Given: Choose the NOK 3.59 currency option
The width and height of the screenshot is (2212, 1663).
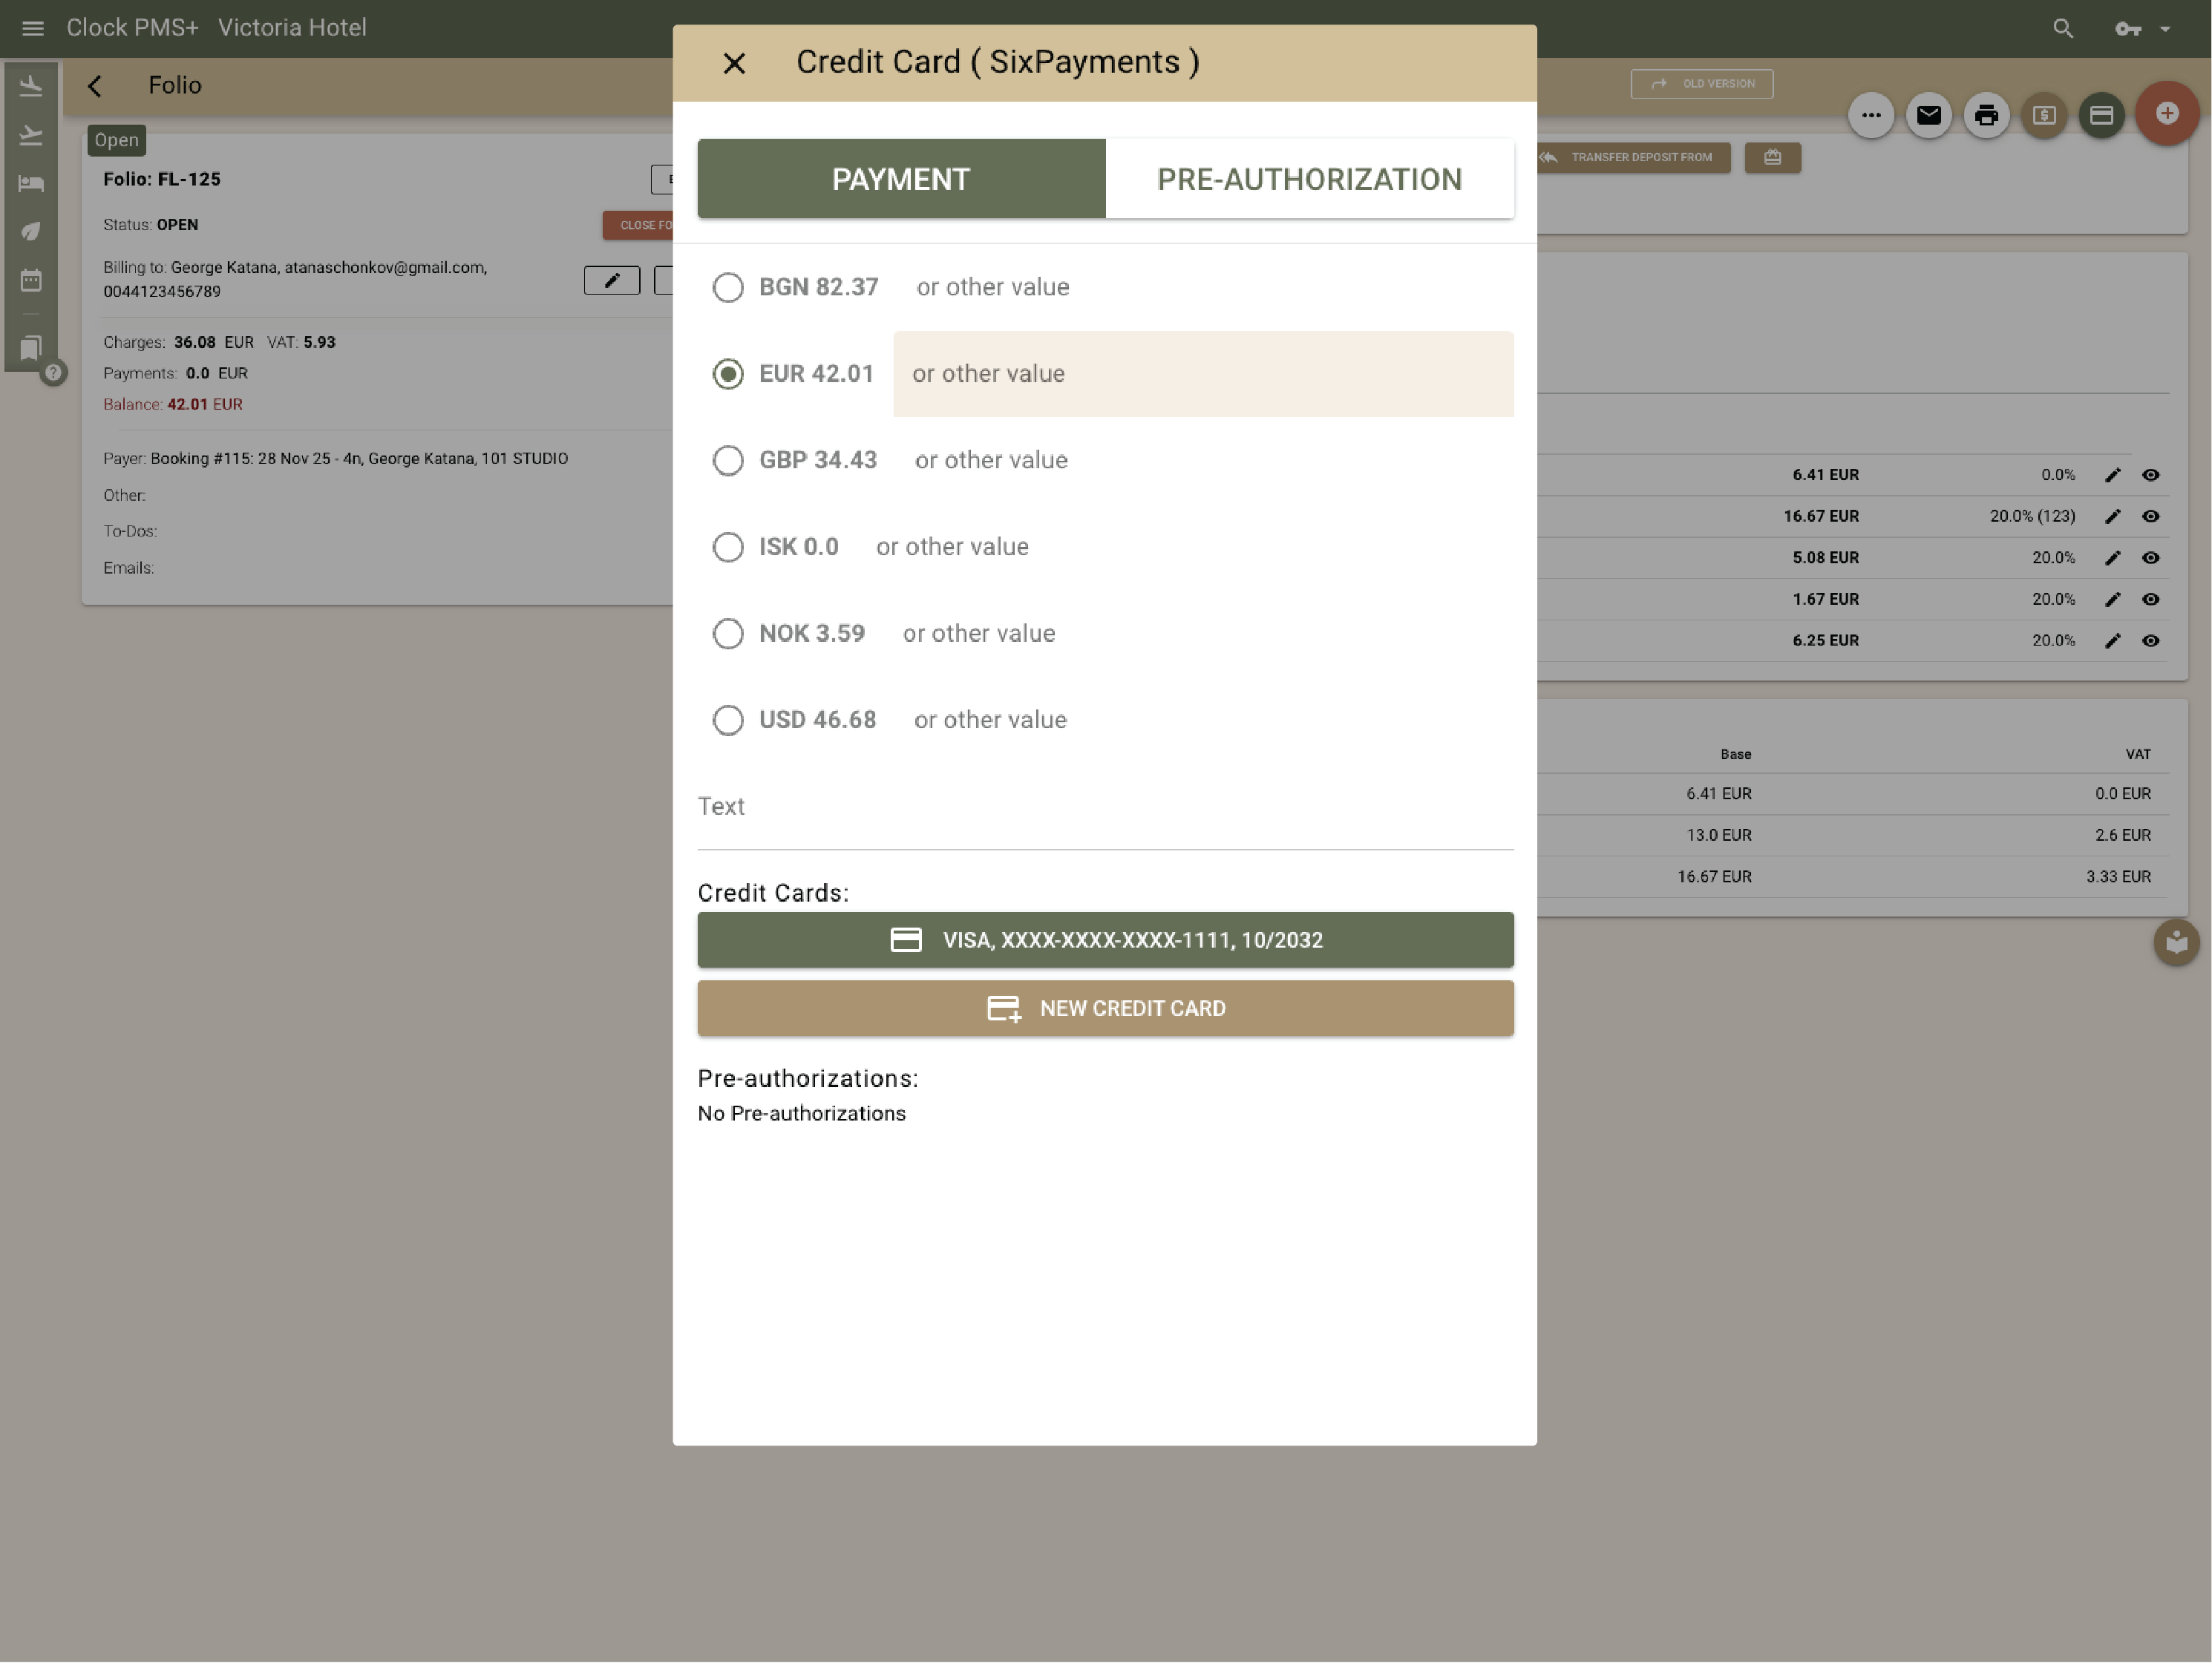Looking at the screenshot, I should click(x=728, y=633).
